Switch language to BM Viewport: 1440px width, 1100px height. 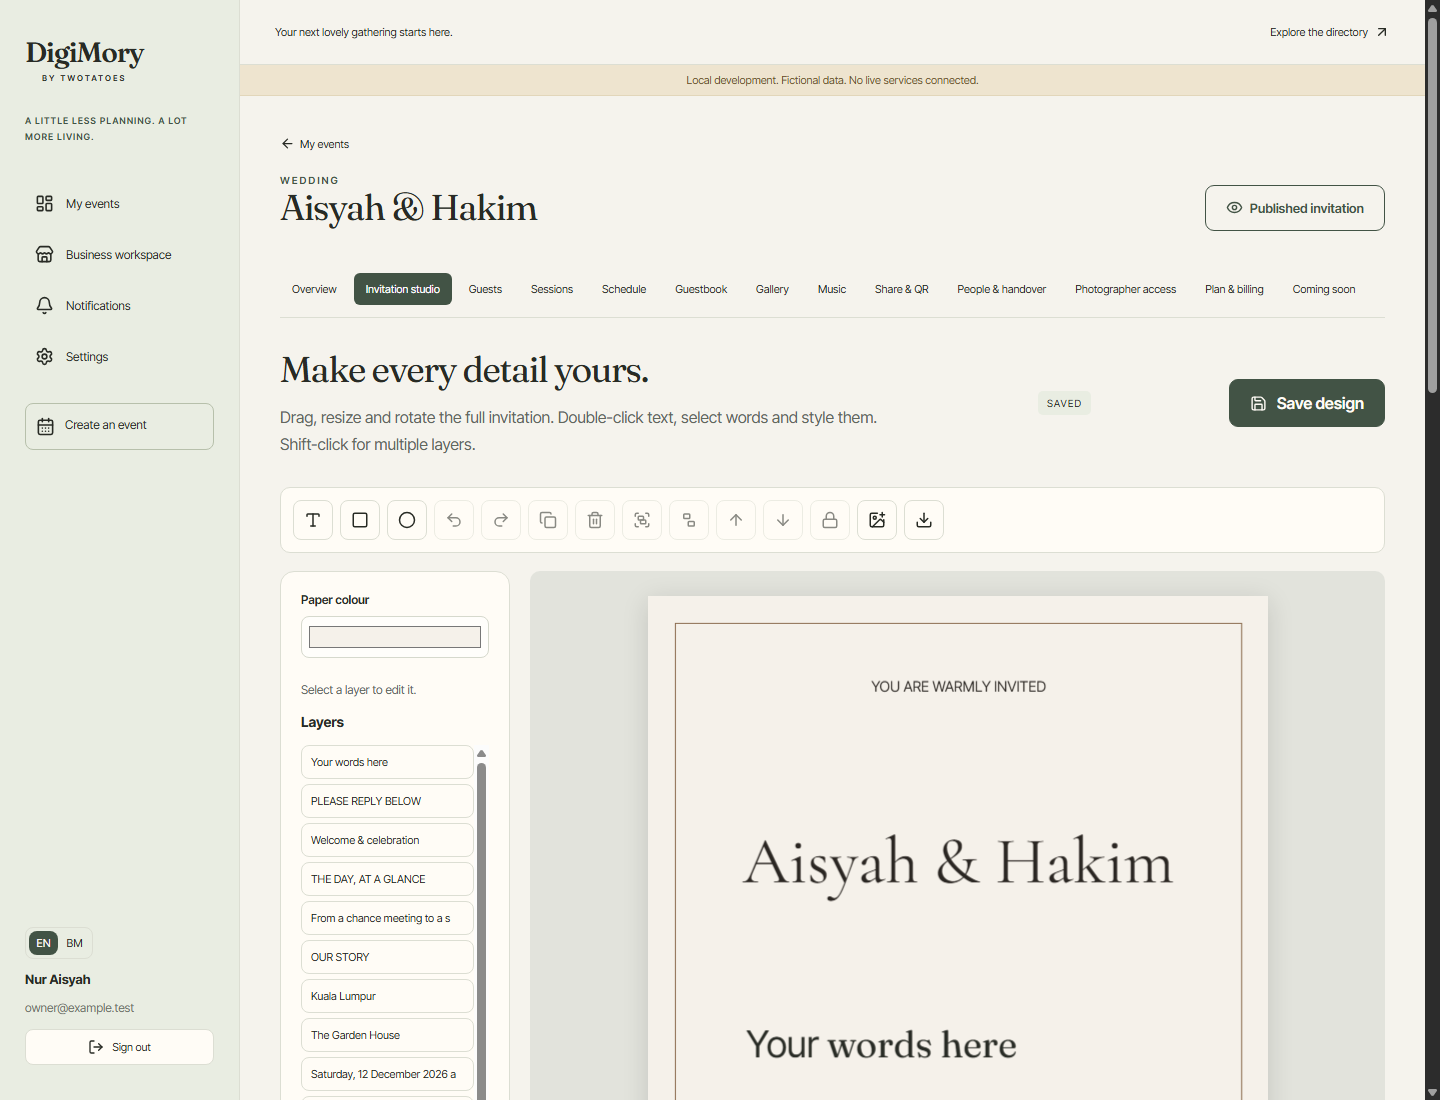pyautogui.click(x=75, y=943)
